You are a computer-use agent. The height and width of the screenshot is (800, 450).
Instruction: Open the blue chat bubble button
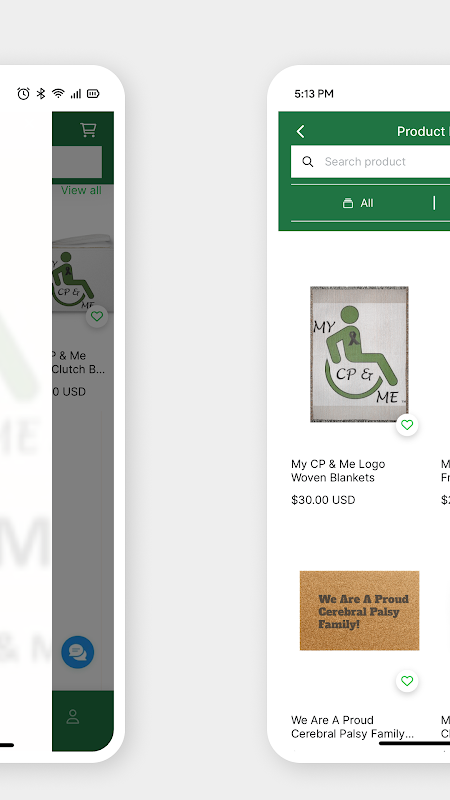78,652
